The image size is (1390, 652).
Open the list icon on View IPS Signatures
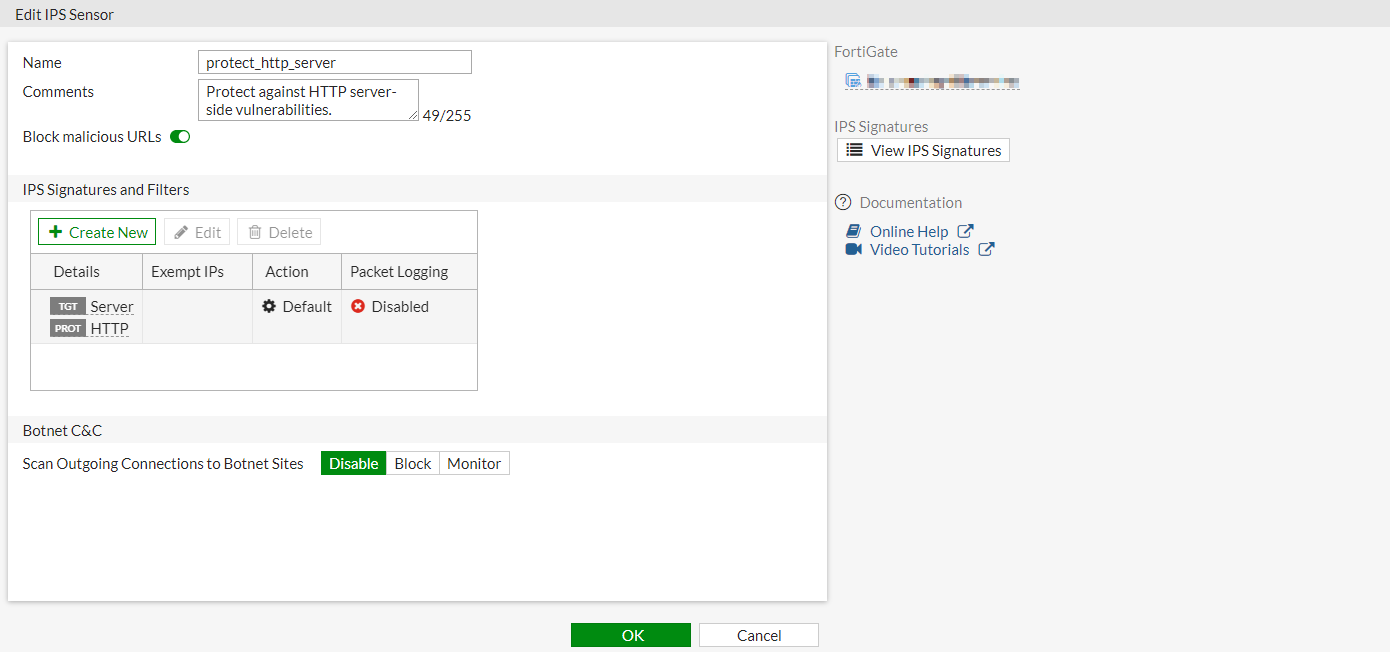tap(854, 150)
